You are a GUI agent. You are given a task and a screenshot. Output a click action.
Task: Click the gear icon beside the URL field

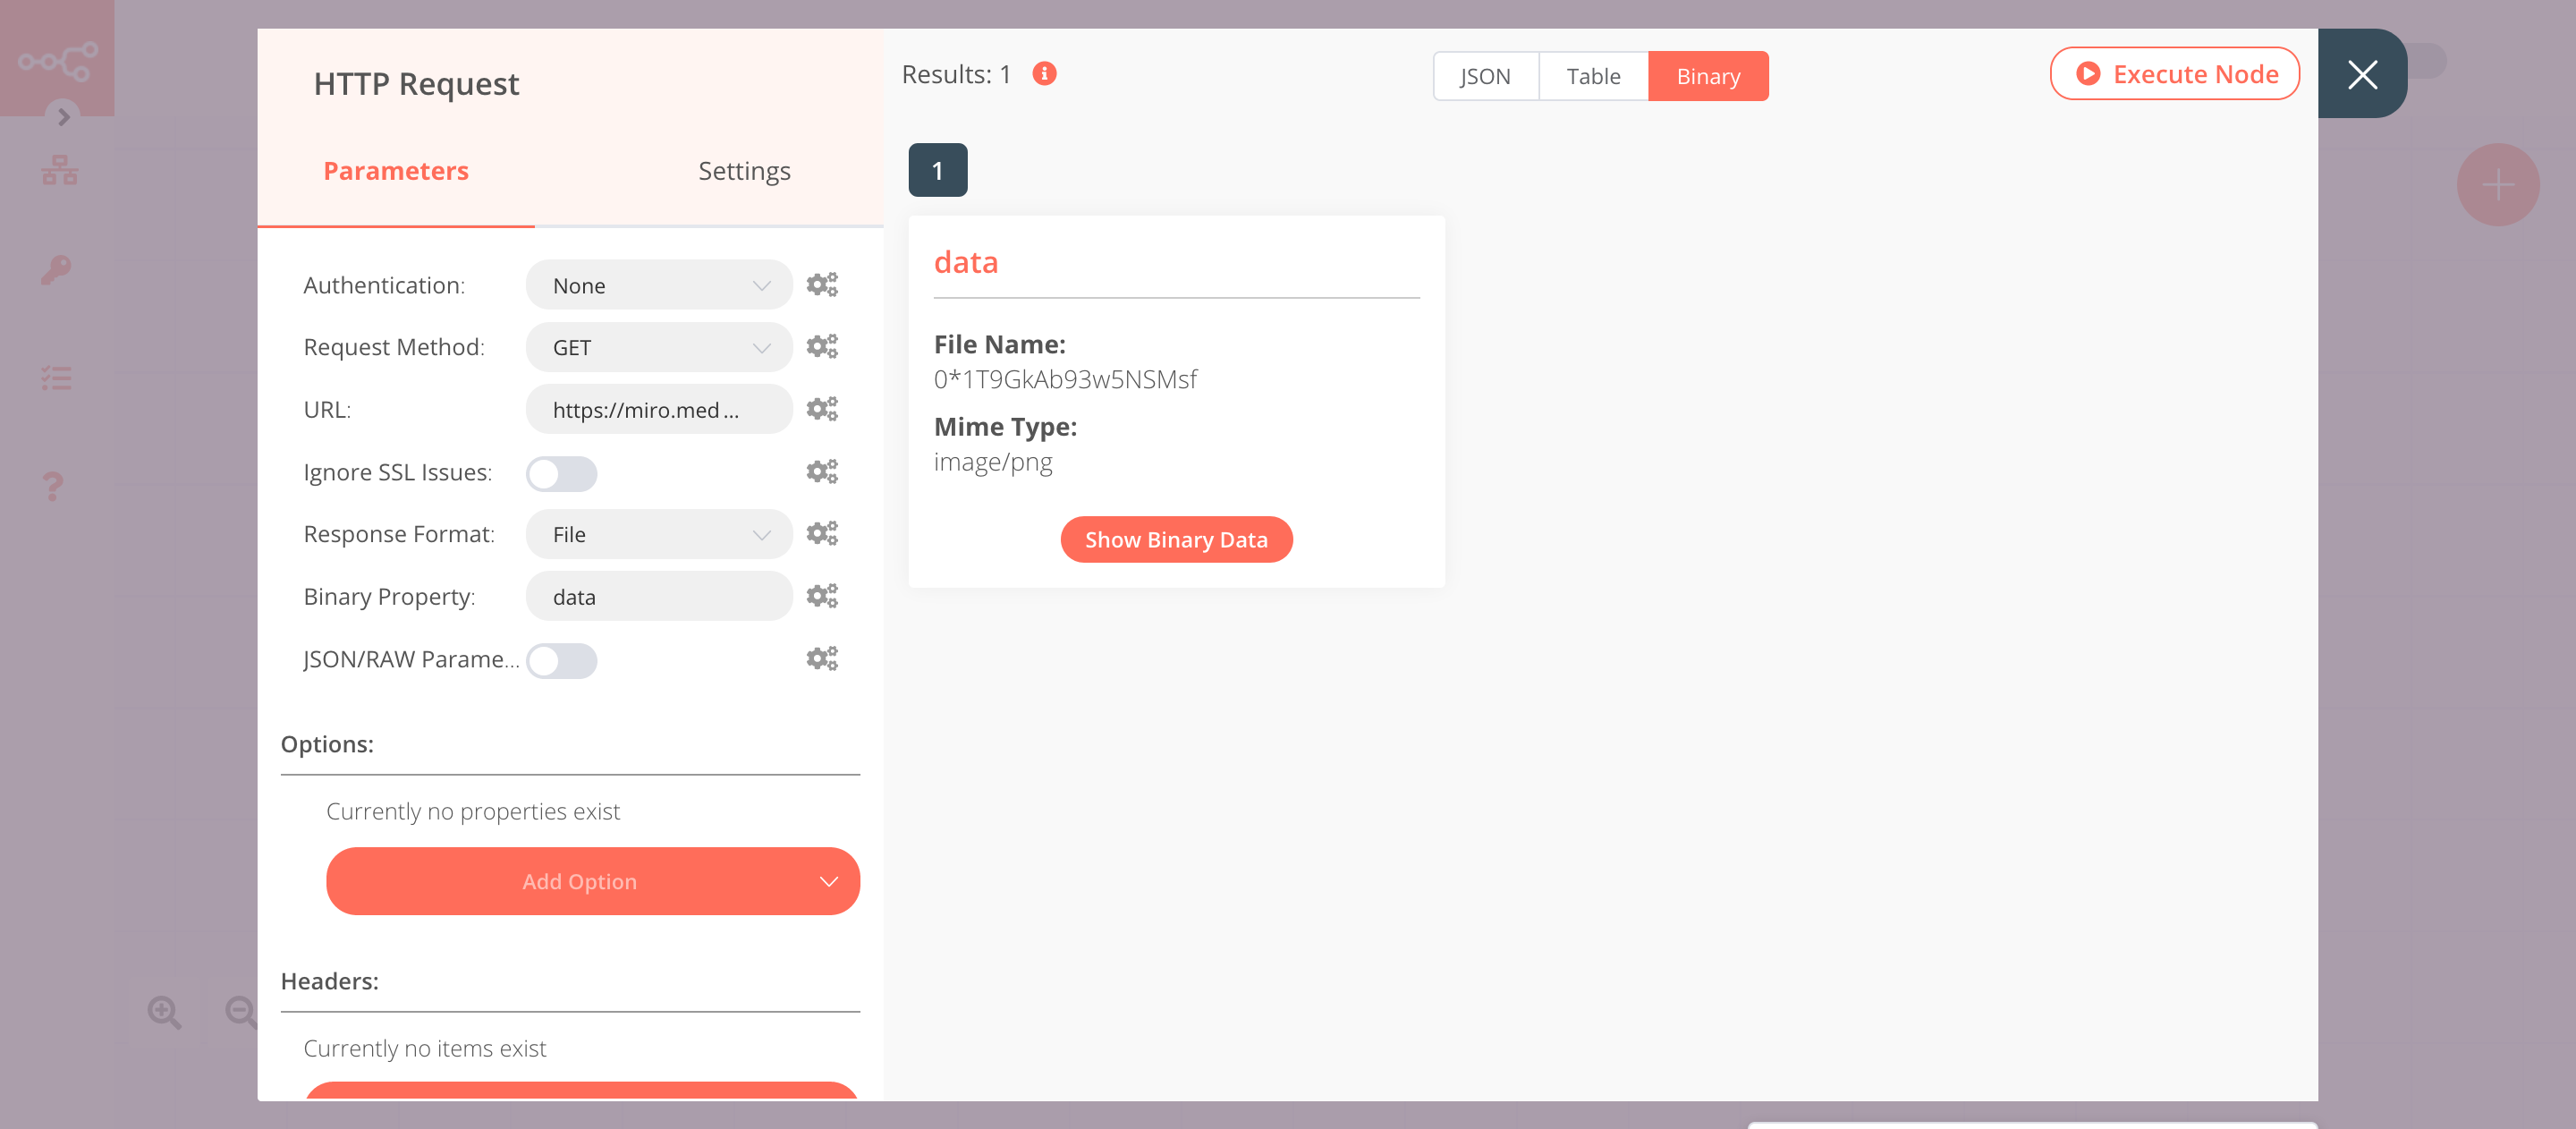[822, 408]
